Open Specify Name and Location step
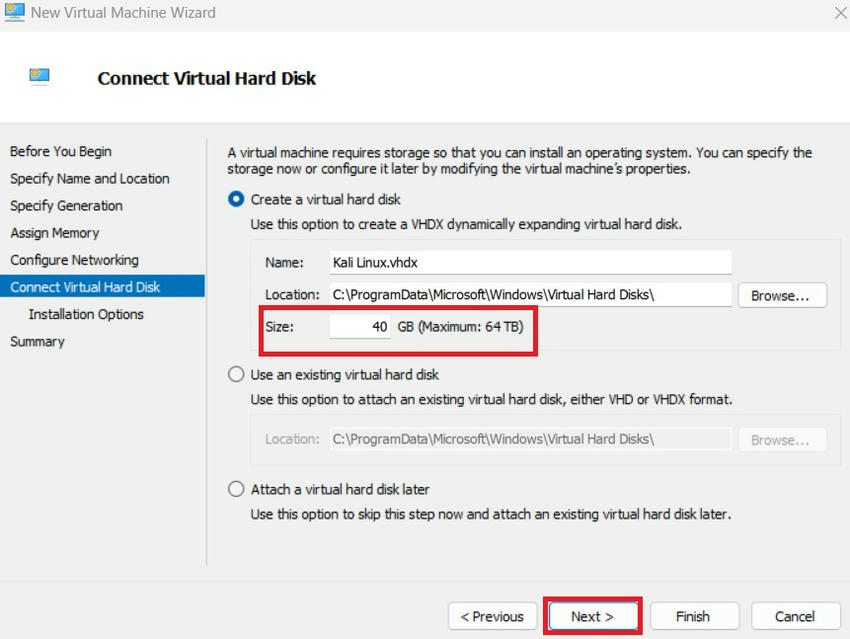 coord(90,179)
